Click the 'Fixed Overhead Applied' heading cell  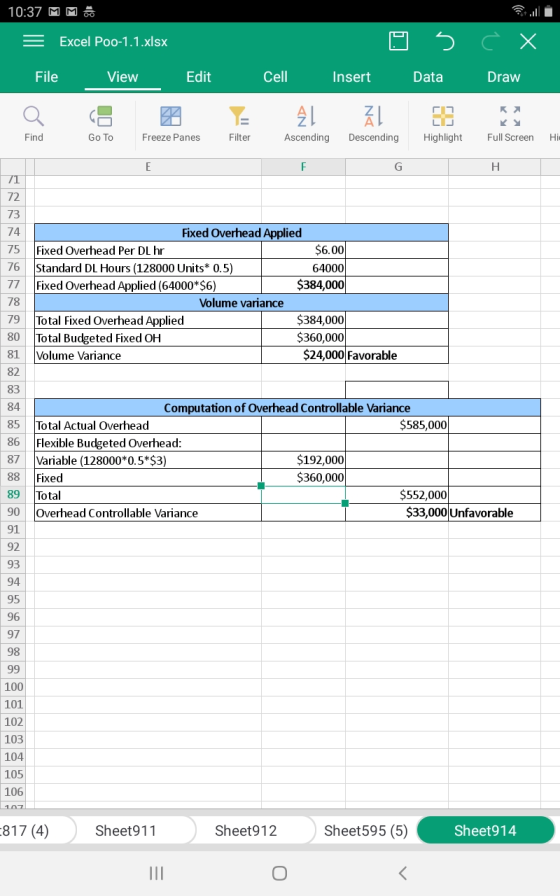coord(241,233)
